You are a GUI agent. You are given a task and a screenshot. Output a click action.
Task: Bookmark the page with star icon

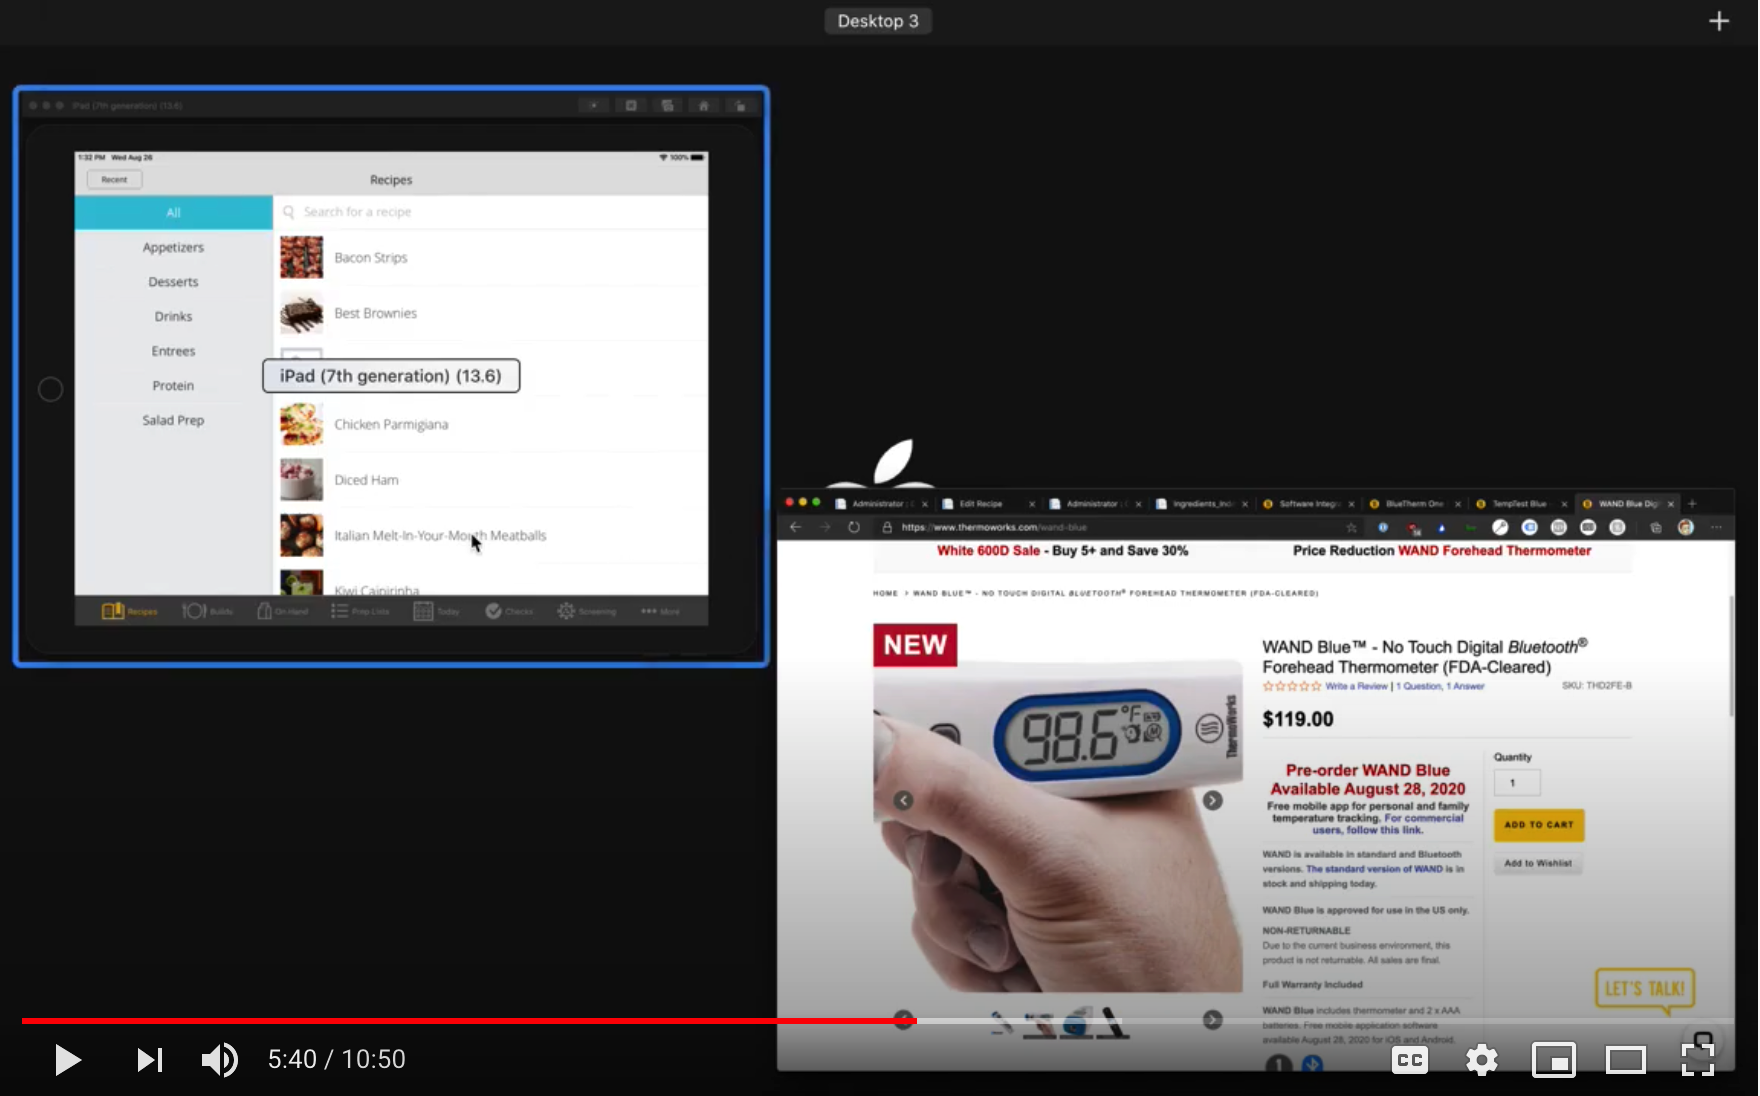pyautogui.click(x=1351, y=527)
